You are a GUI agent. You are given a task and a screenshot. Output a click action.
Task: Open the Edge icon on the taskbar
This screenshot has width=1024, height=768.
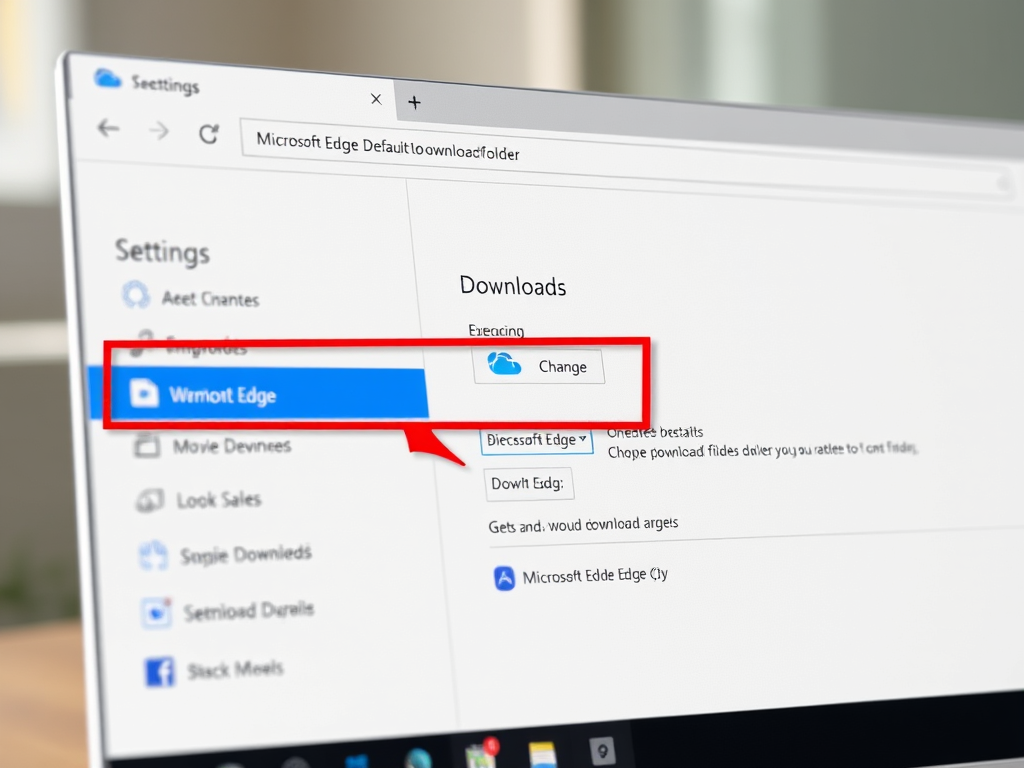coord(418,759)
